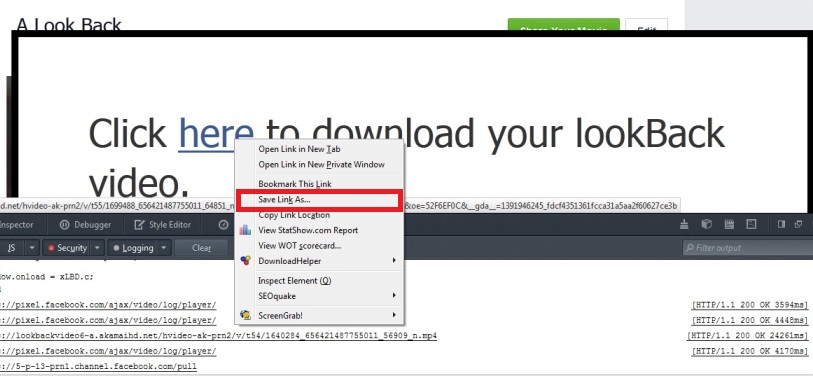Viewport: 813px width, 383px height.
Task: Click the Style Editor pencil icon
Action: (x=139, y=225)
